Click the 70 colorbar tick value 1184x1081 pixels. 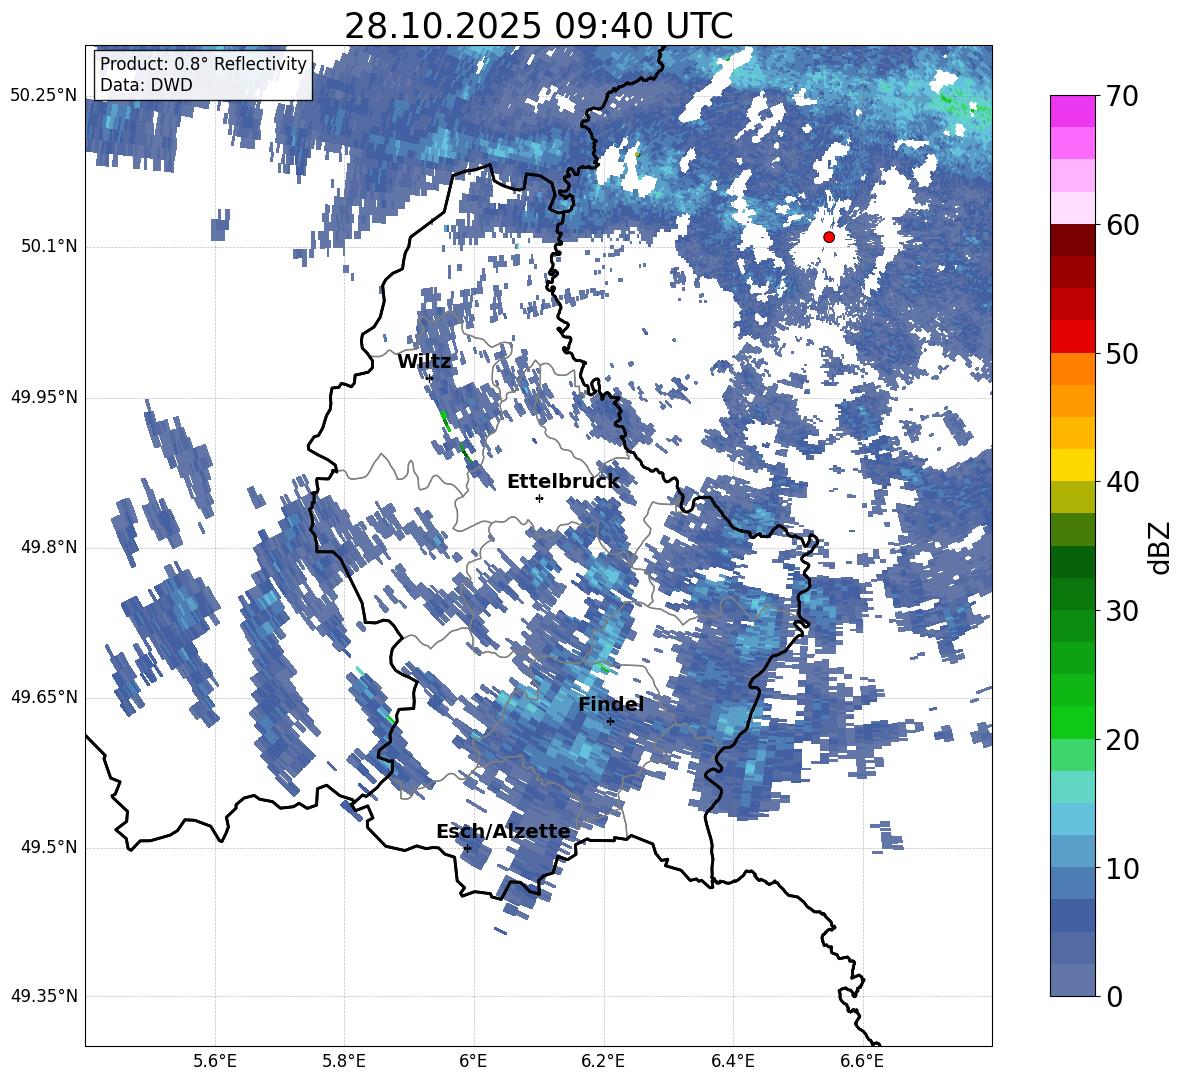click(x=1121, y=96)
